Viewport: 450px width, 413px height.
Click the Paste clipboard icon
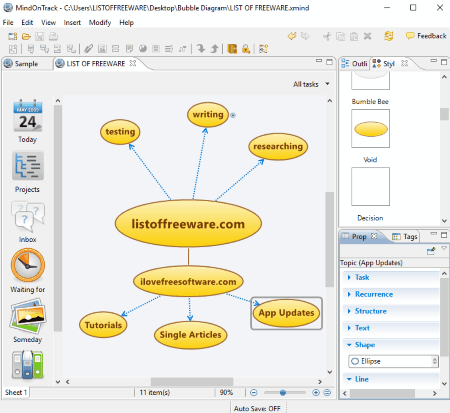click(354, 36)
